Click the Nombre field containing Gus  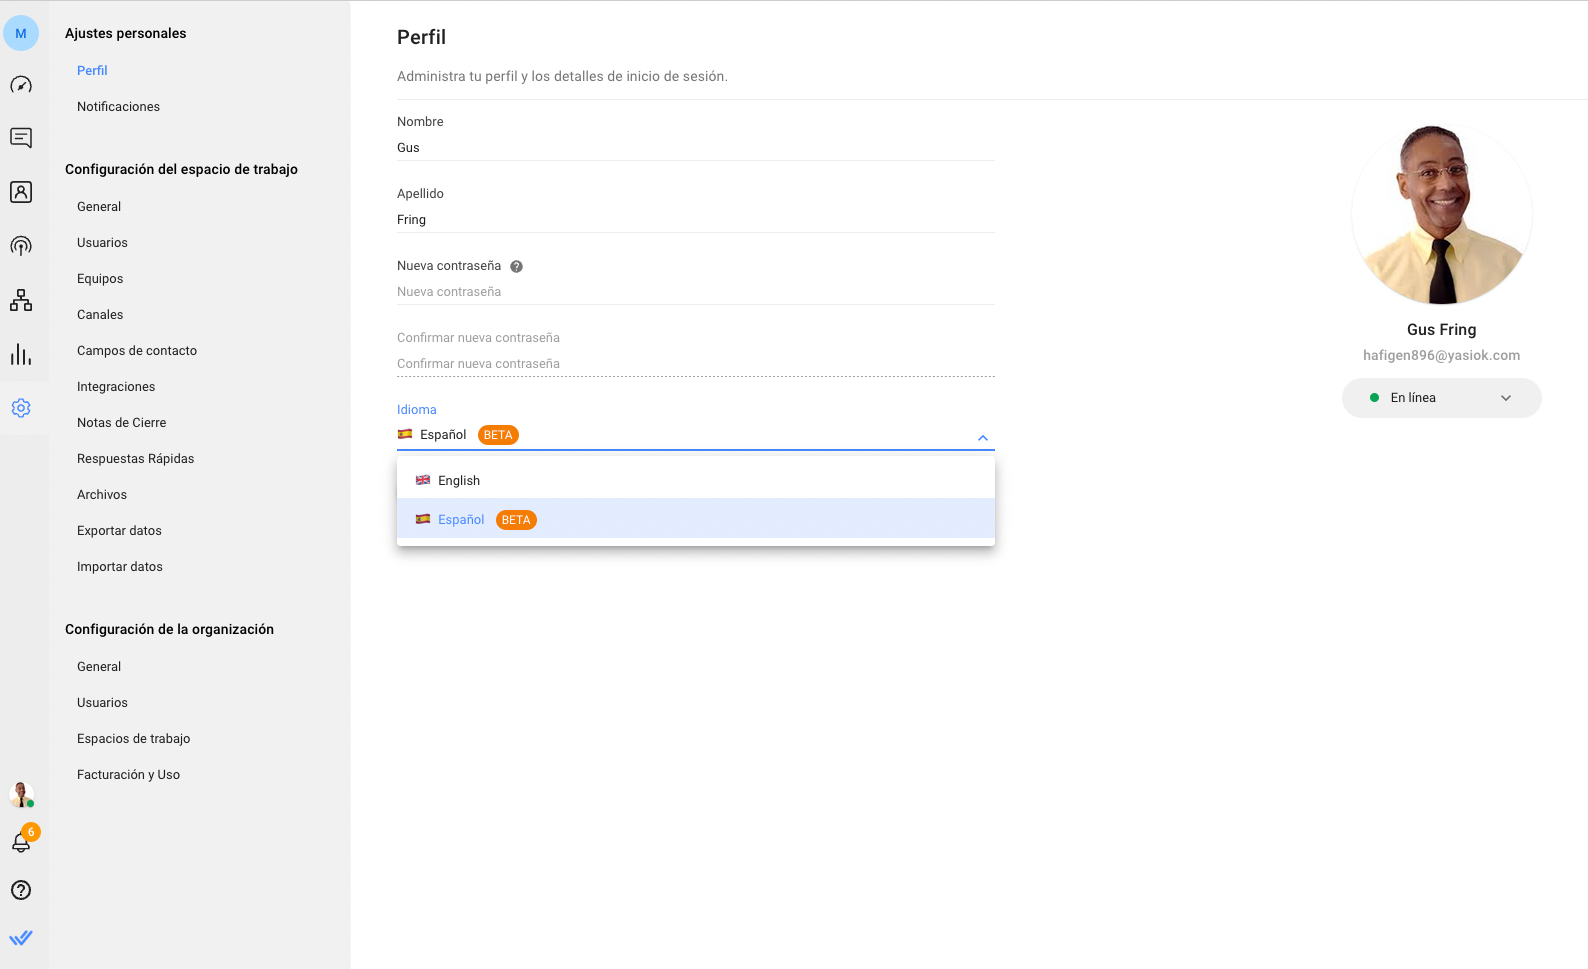(695, 148)
